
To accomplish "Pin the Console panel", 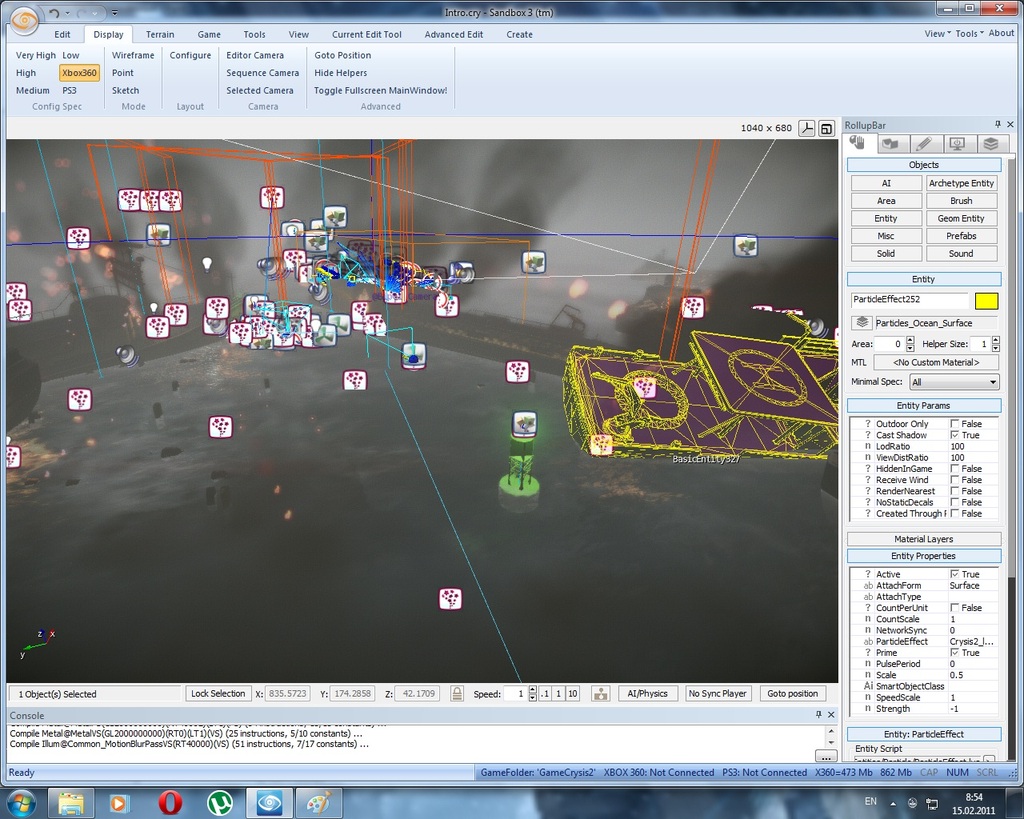I will click(818, 715).
